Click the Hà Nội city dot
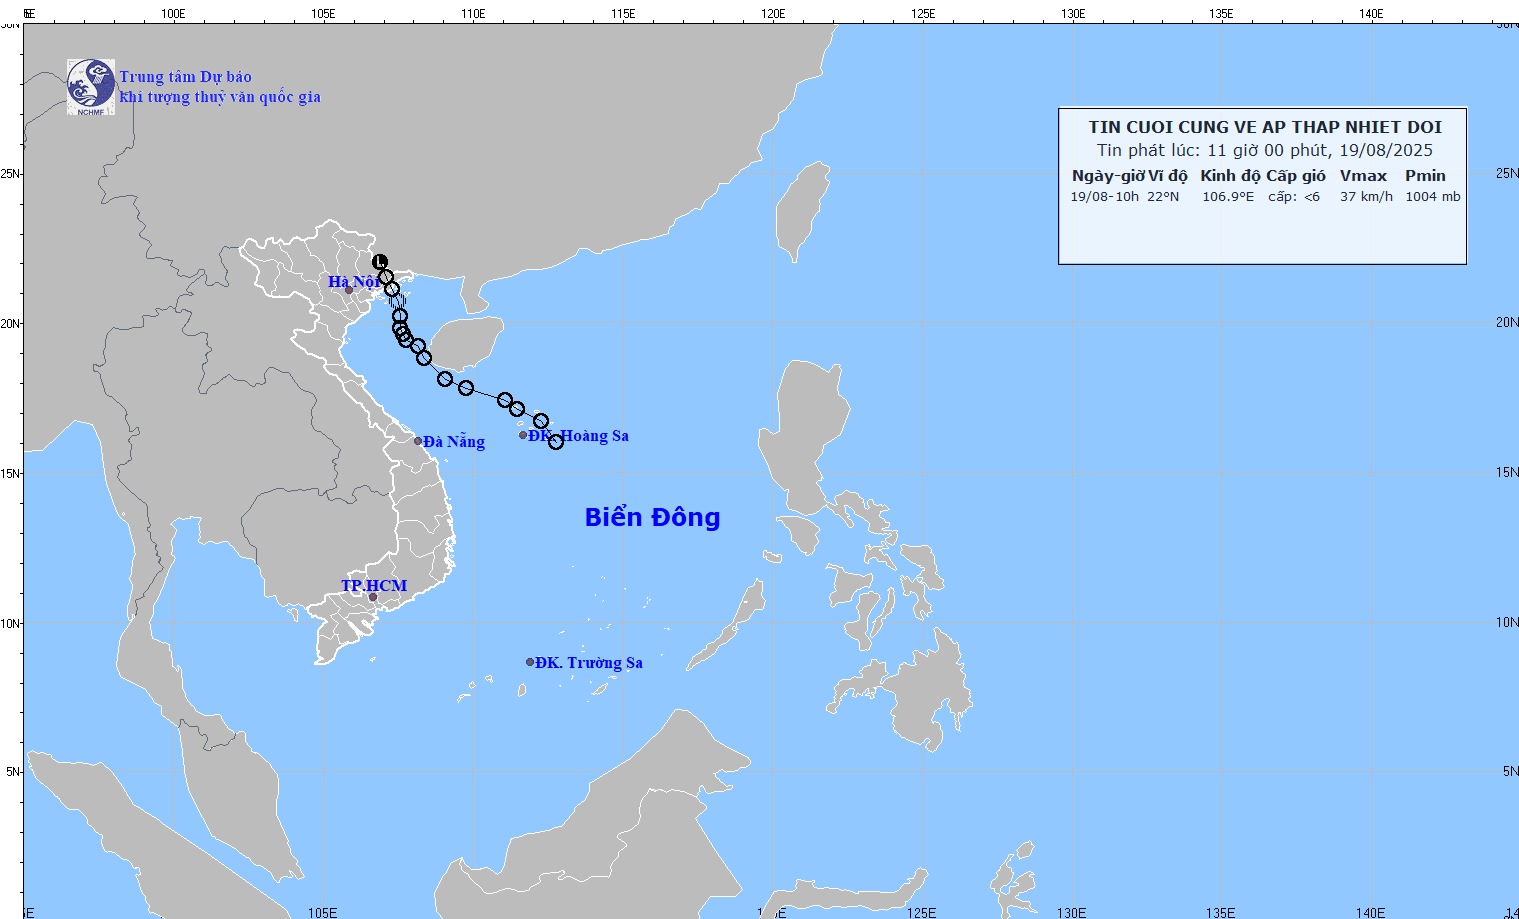Screen dimensions: 1519x919 (x=349, y=290)
